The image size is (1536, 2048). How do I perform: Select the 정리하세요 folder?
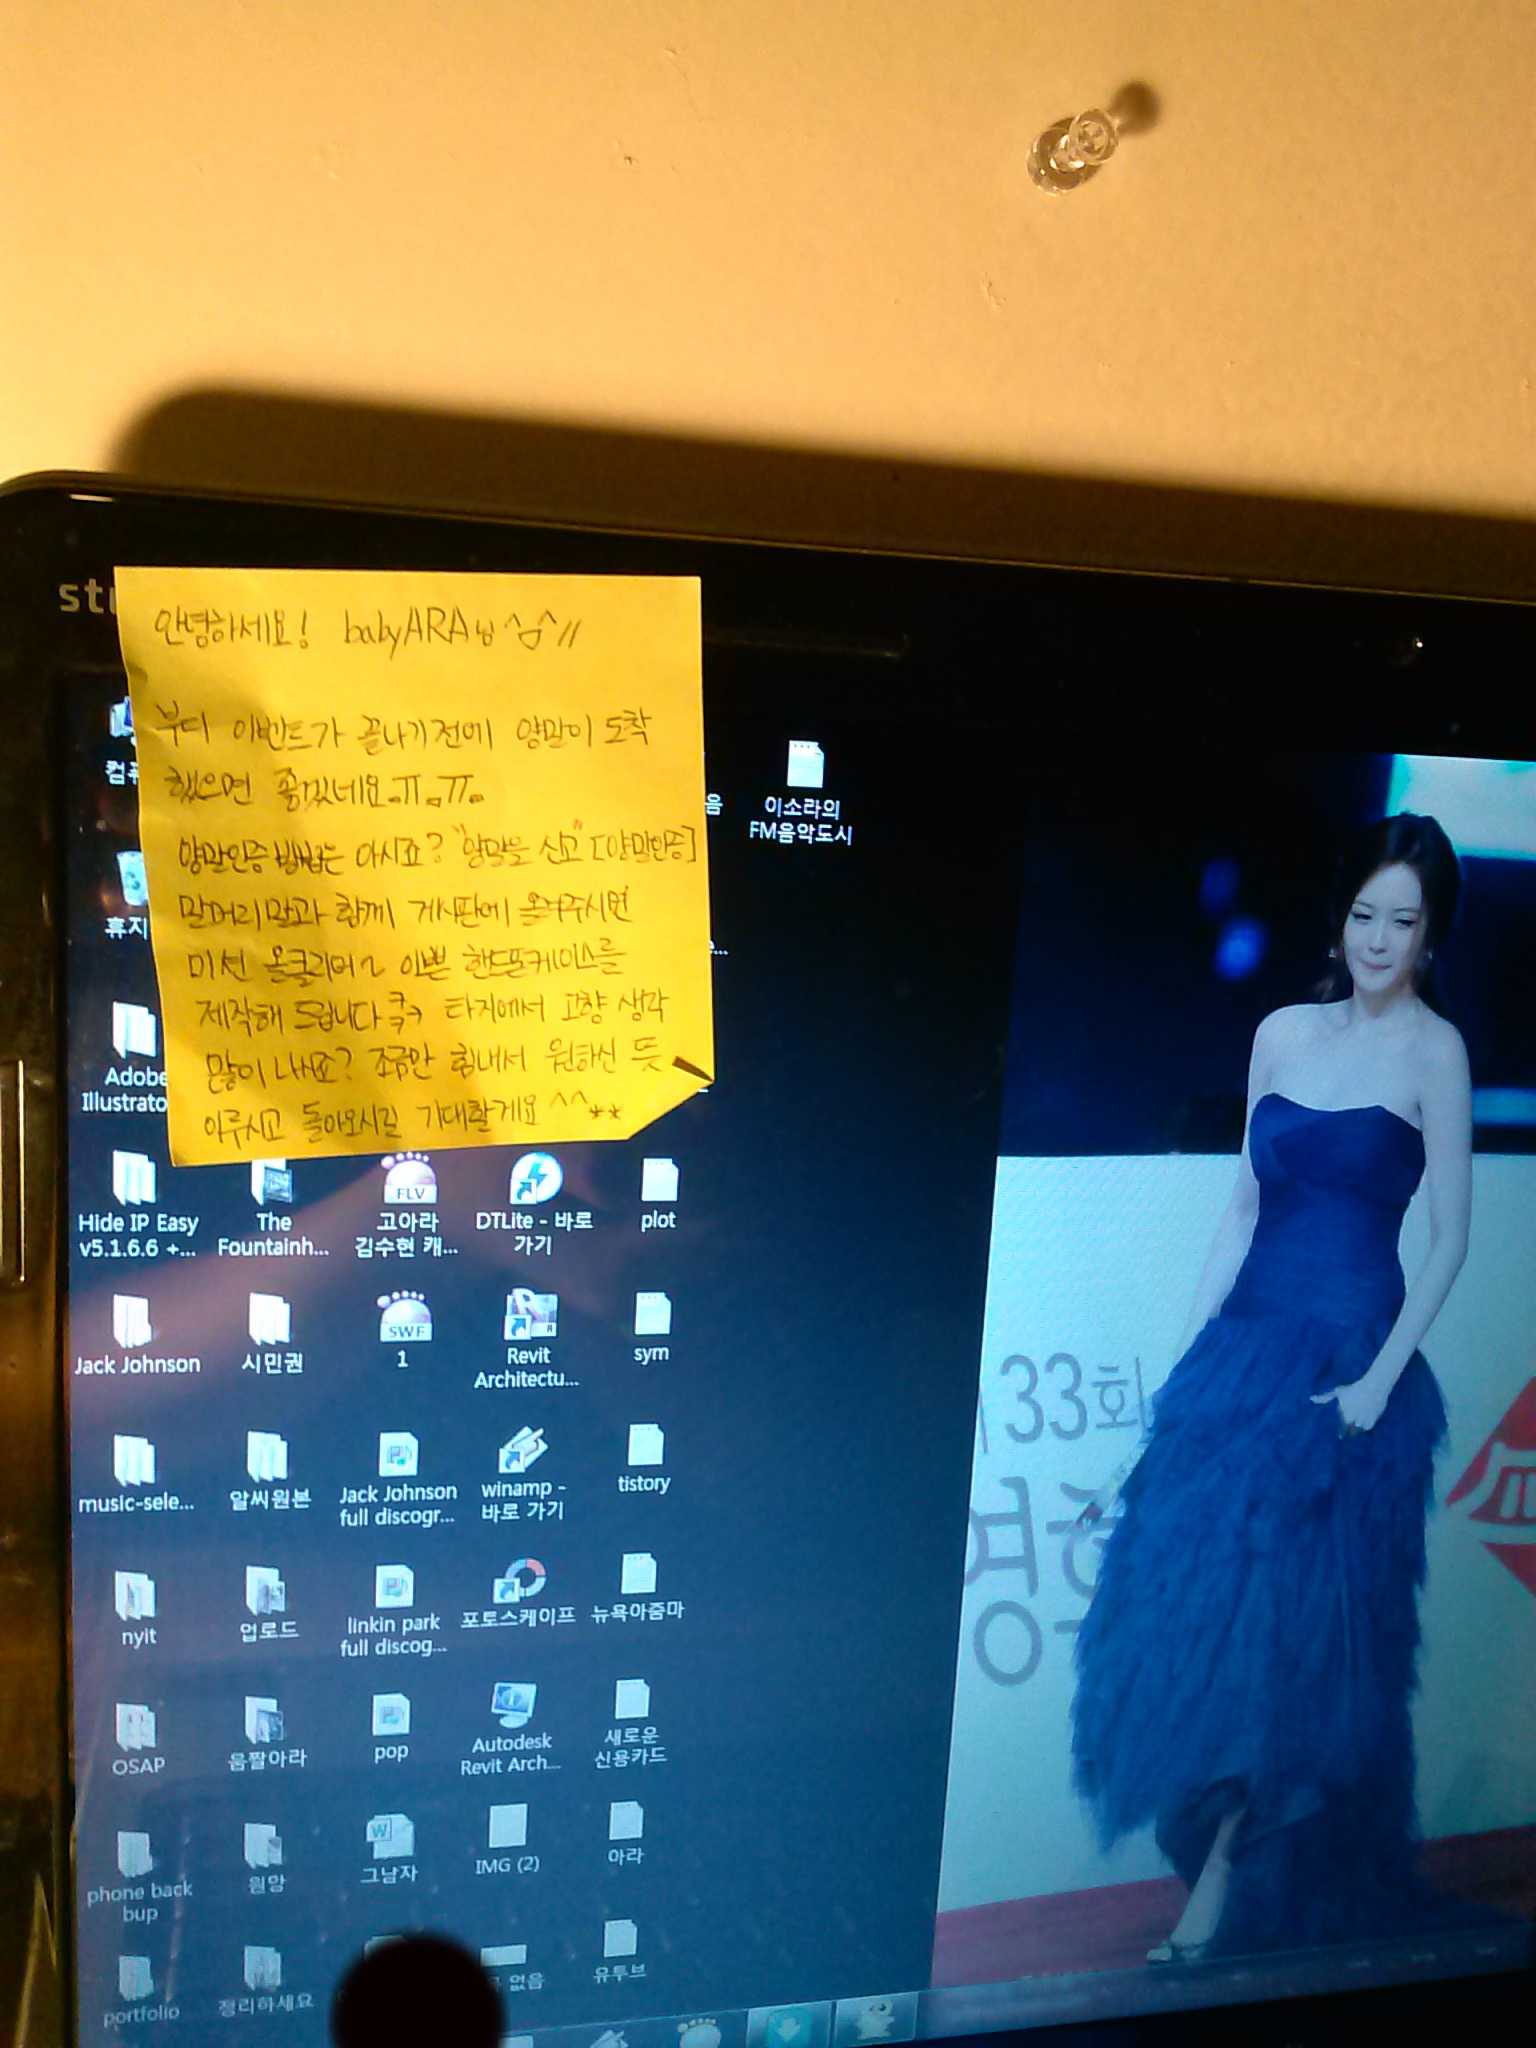tap(264, 1982)
